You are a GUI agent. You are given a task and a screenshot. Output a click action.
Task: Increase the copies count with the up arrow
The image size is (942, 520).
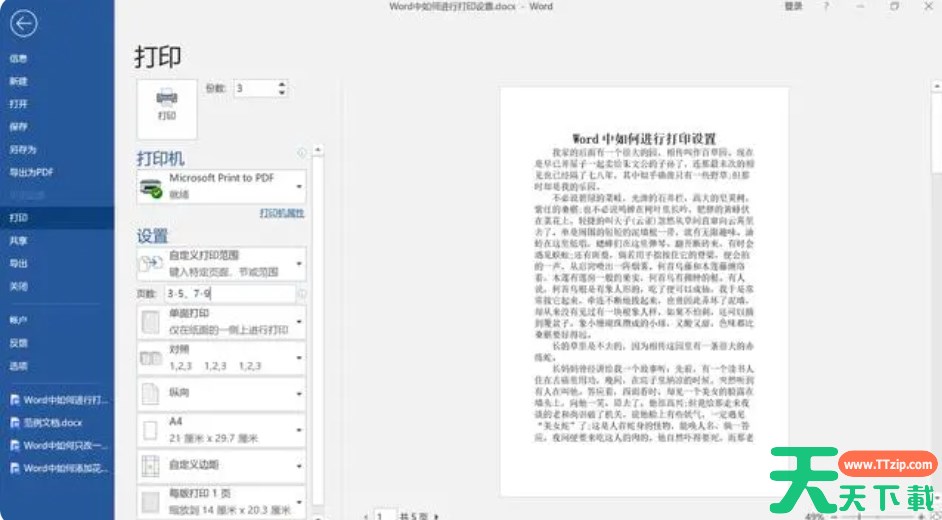(282, 84)
